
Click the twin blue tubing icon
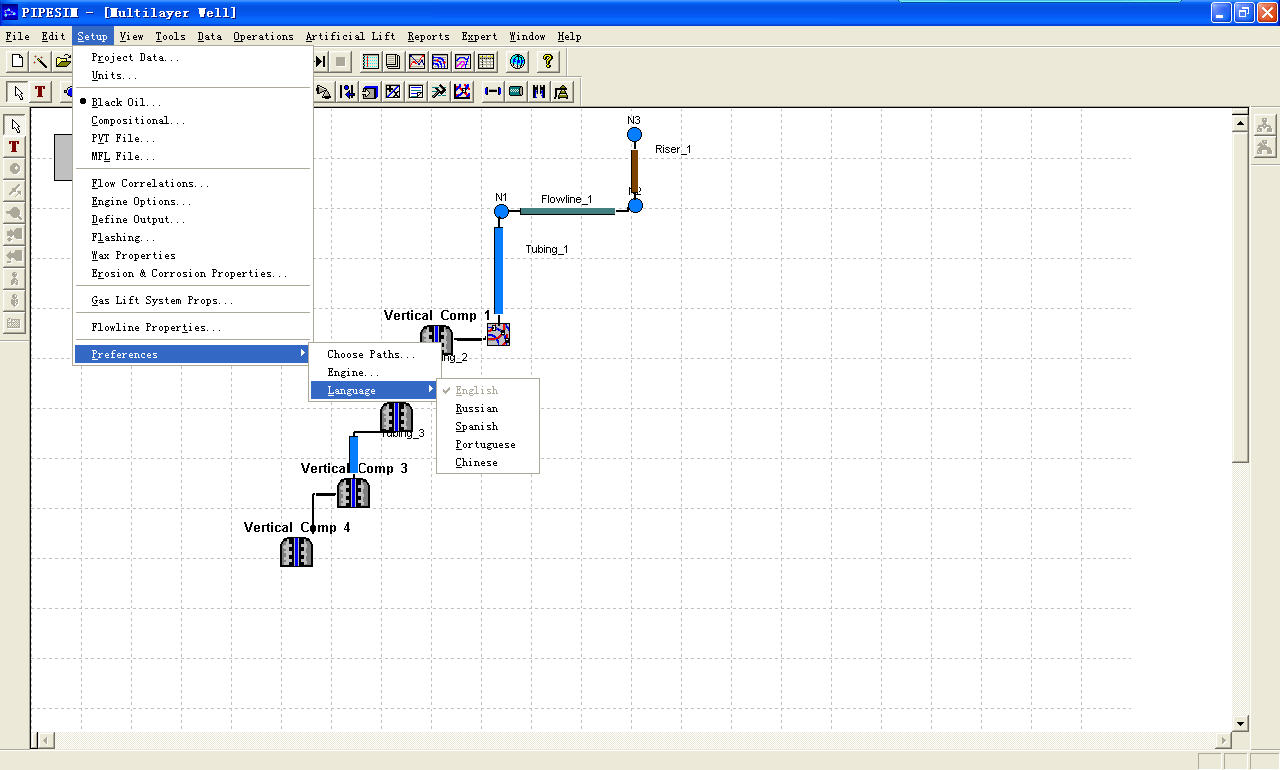[539, 92]
